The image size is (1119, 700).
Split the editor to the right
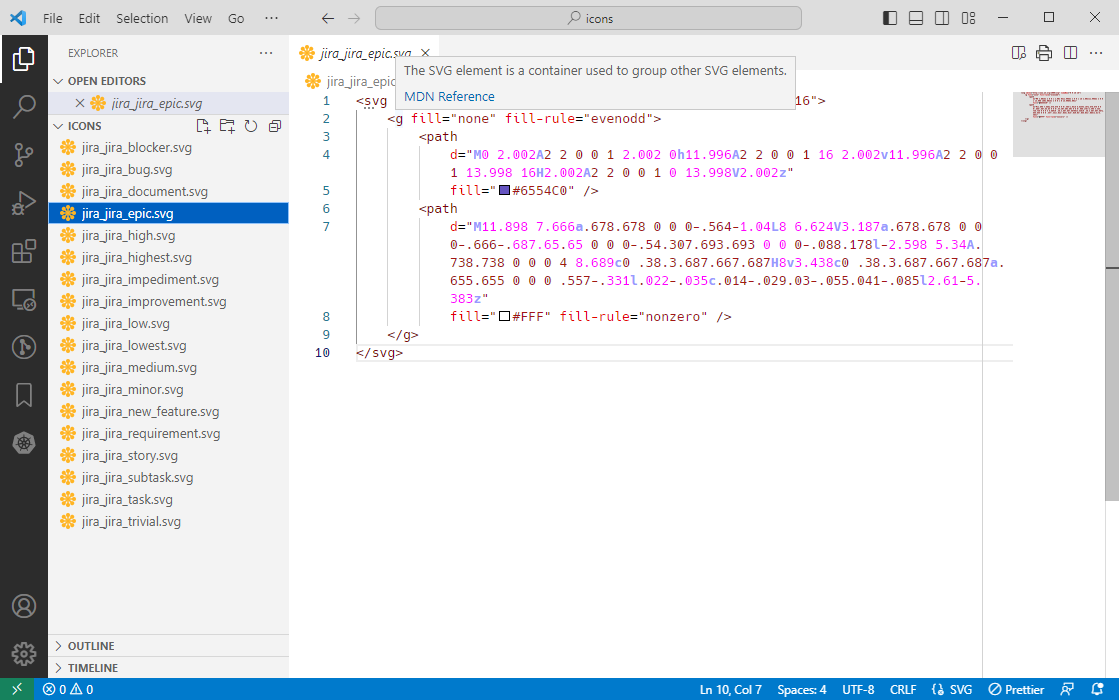pos(1070,53)
